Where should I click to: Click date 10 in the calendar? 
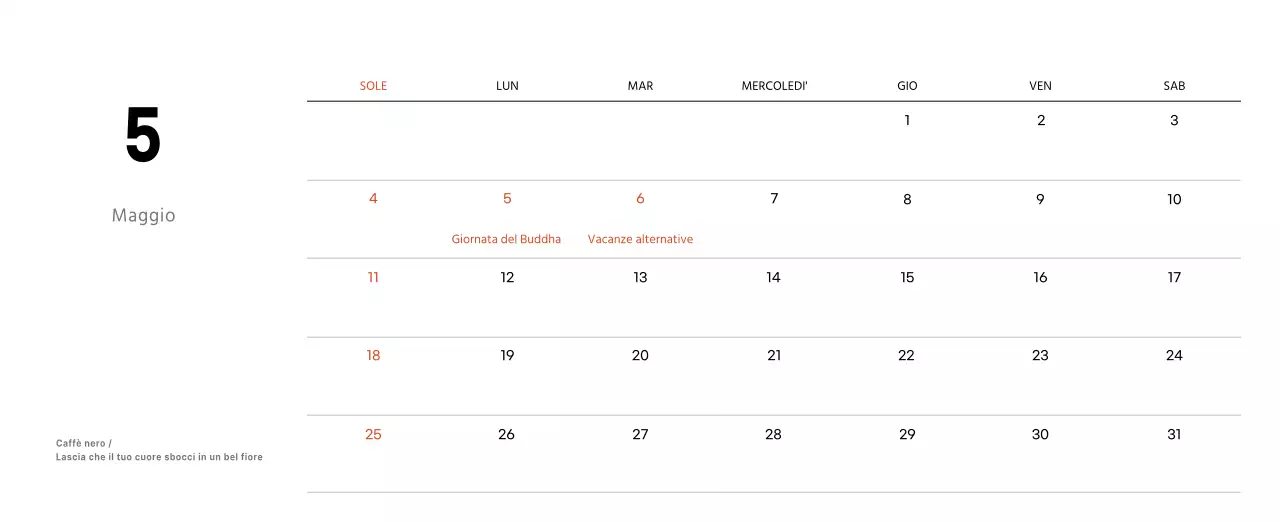(1174, 200)
